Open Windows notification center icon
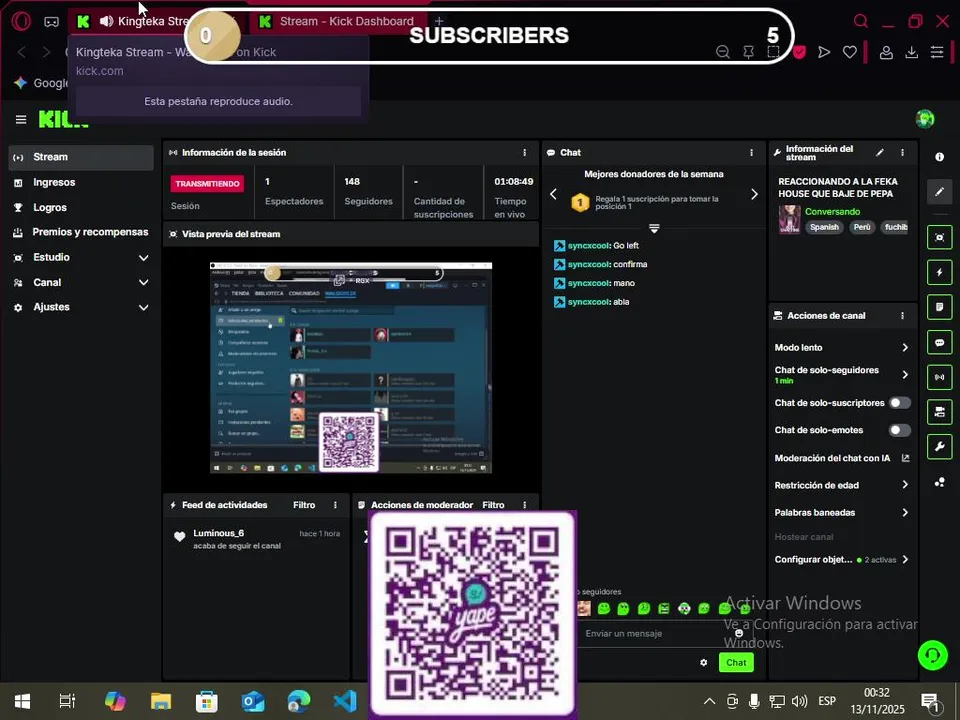The width and height of the screenshot is (960, 720). (929, 702)
